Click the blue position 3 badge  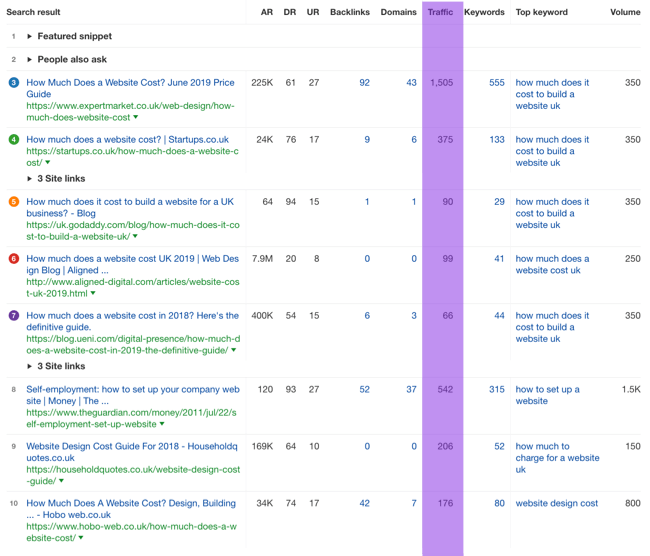point(13,83)
